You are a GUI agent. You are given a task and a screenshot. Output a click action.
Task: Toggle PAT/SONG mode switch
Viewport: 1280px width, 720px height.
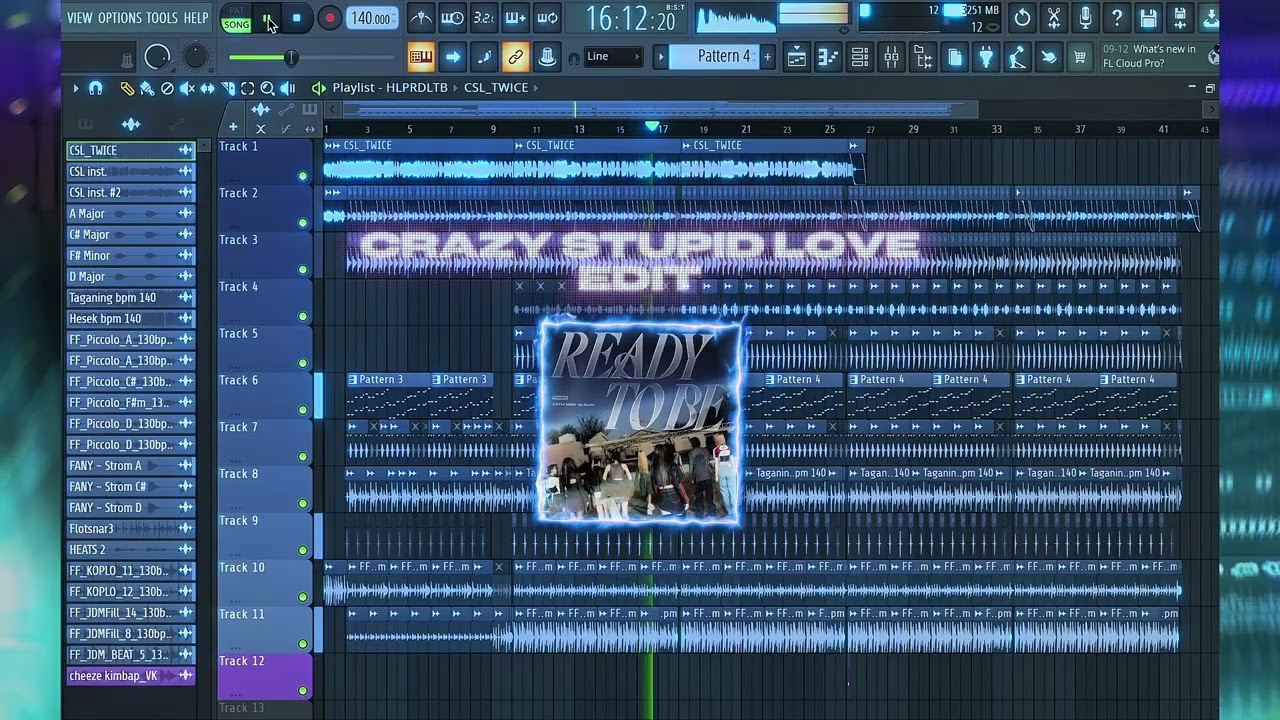tap(237, 19)
